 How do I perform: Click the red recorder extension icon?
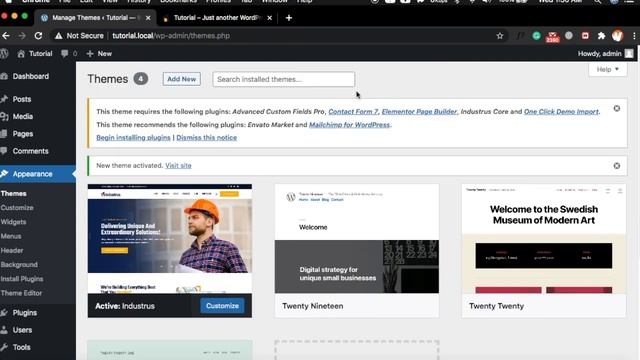point(585,36)
